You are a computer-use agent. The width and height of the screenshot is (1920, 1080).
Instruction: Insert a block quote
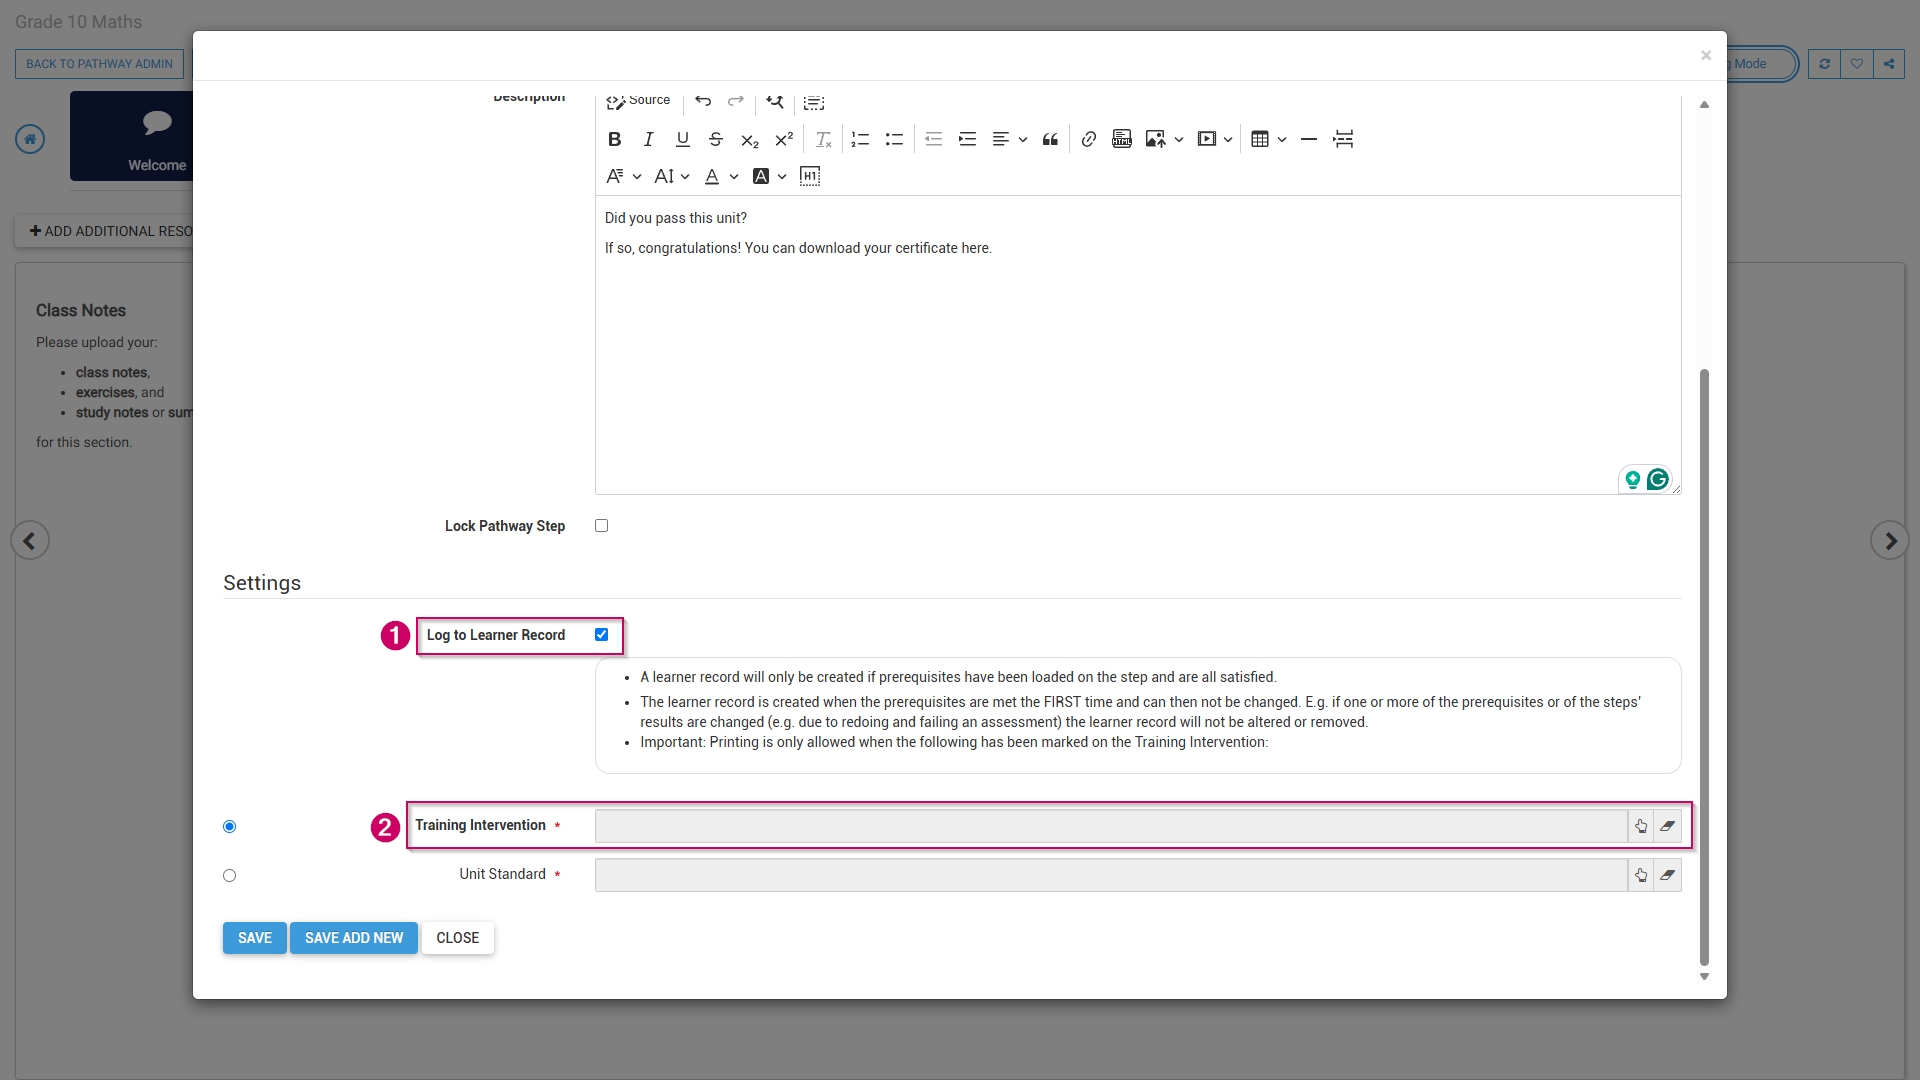pos(1050,139)
